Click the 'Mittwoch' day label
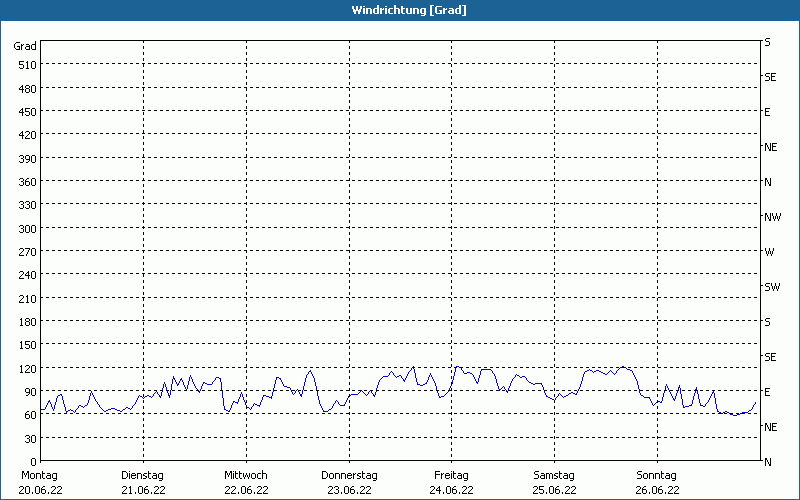800x500 pixels. tap(245, 476)
